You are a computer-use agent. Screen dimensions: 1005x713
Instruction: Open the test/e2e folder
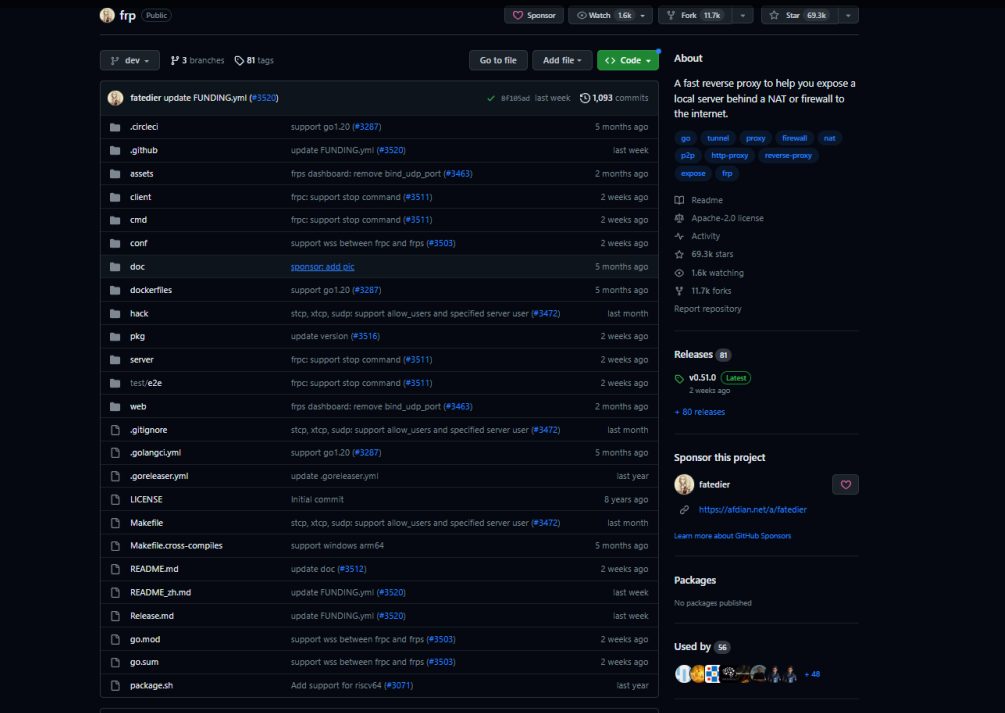point(146,383)
